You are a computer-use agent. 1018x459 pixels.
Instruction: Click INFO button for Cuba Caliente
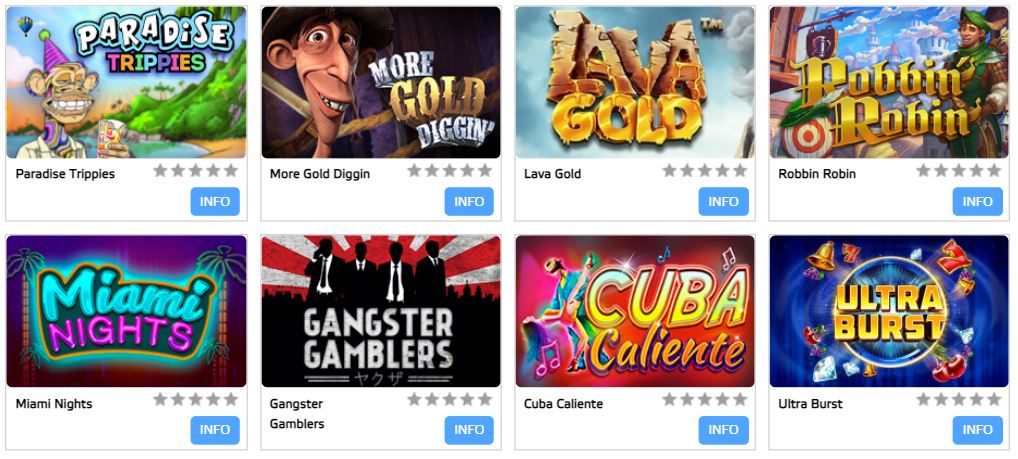[x=723, y=430]
